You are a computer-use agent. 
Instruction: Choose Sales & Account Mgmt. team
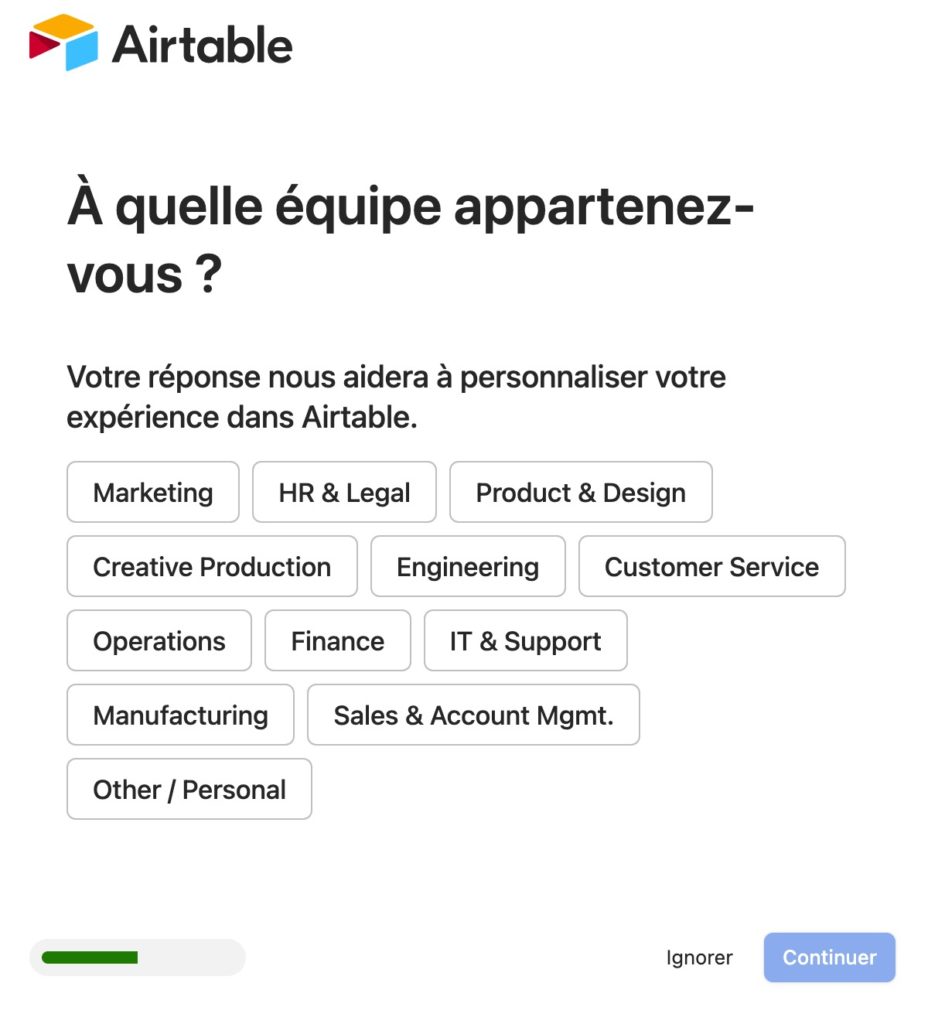473,714
